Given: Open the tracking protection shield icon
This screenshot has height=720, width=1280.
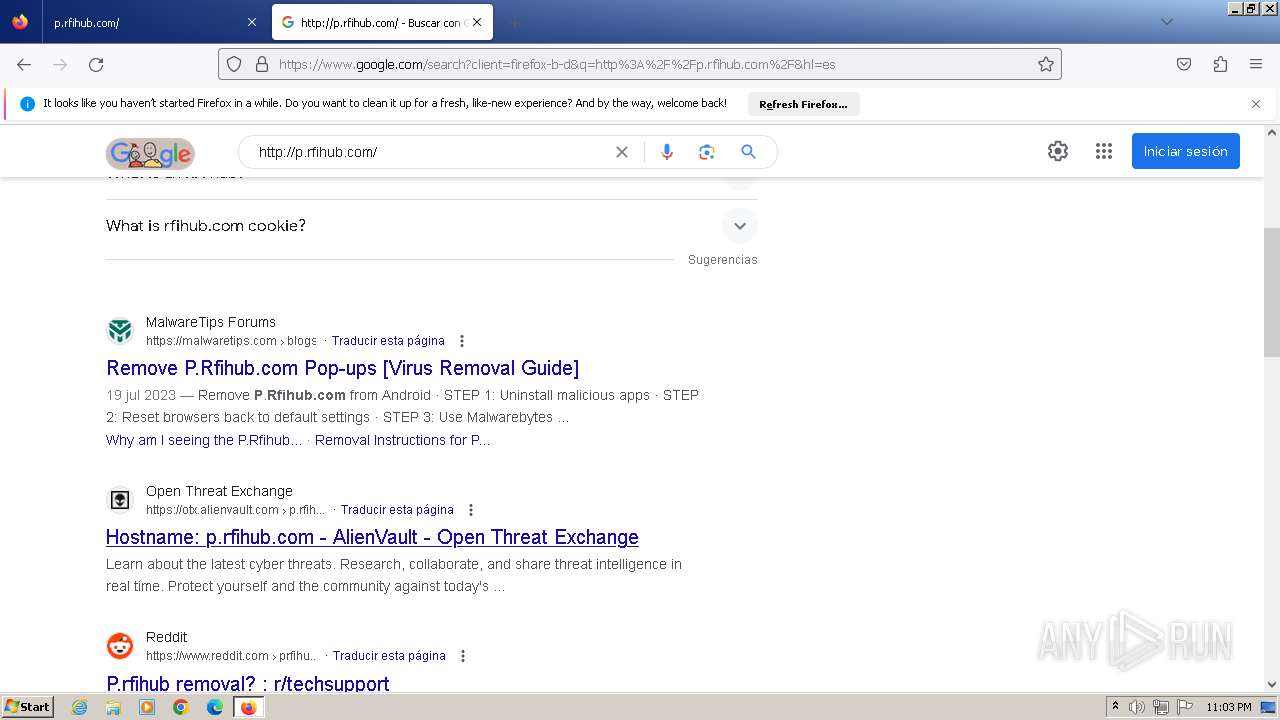Looking at the screenshot, I should pyautogui.click(x=234, y=64).
